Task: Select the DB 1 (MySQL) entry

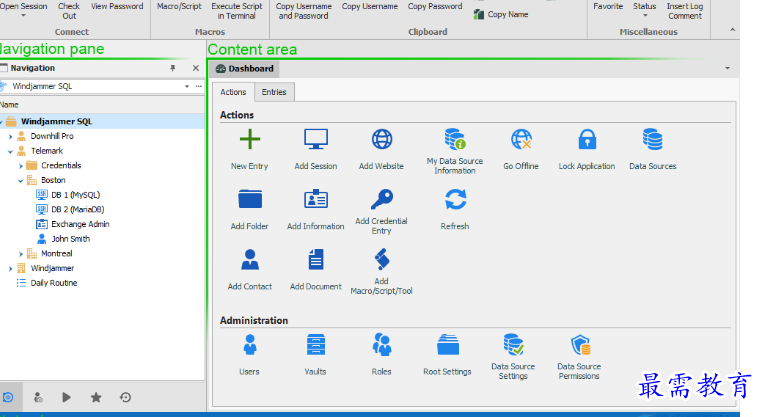Action: tap(75, 195)
